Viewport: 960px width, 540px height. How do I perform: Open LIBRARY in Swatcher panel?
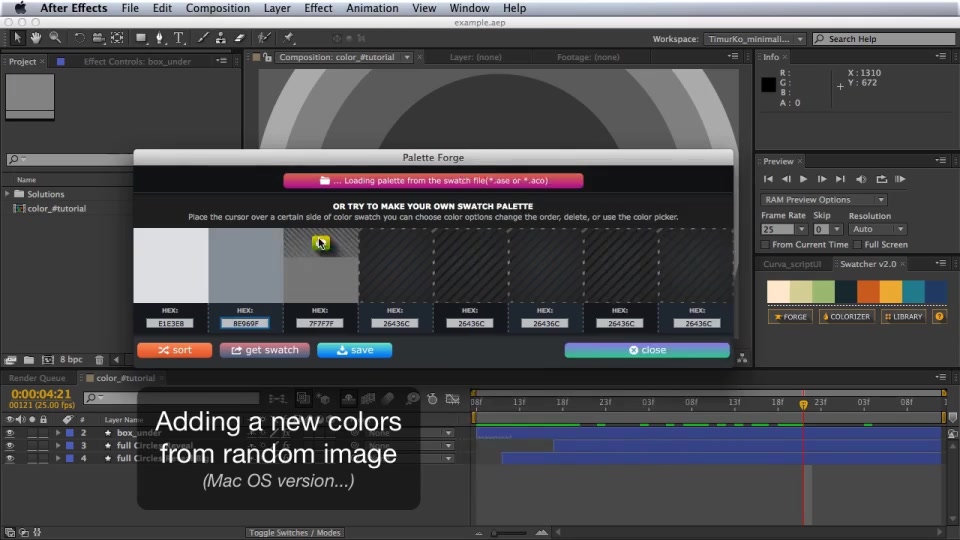[903, 317]
